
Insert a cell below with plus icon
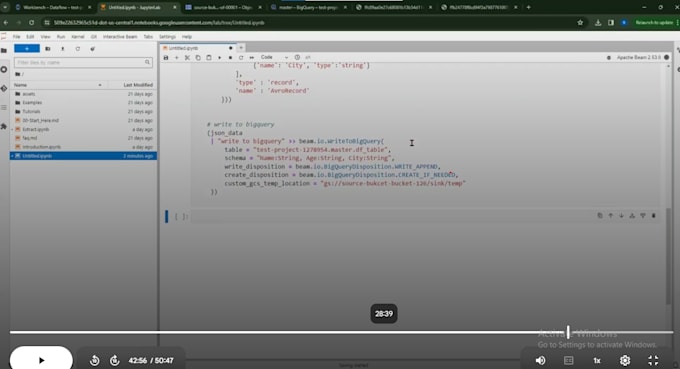click(x=177, y=57)
